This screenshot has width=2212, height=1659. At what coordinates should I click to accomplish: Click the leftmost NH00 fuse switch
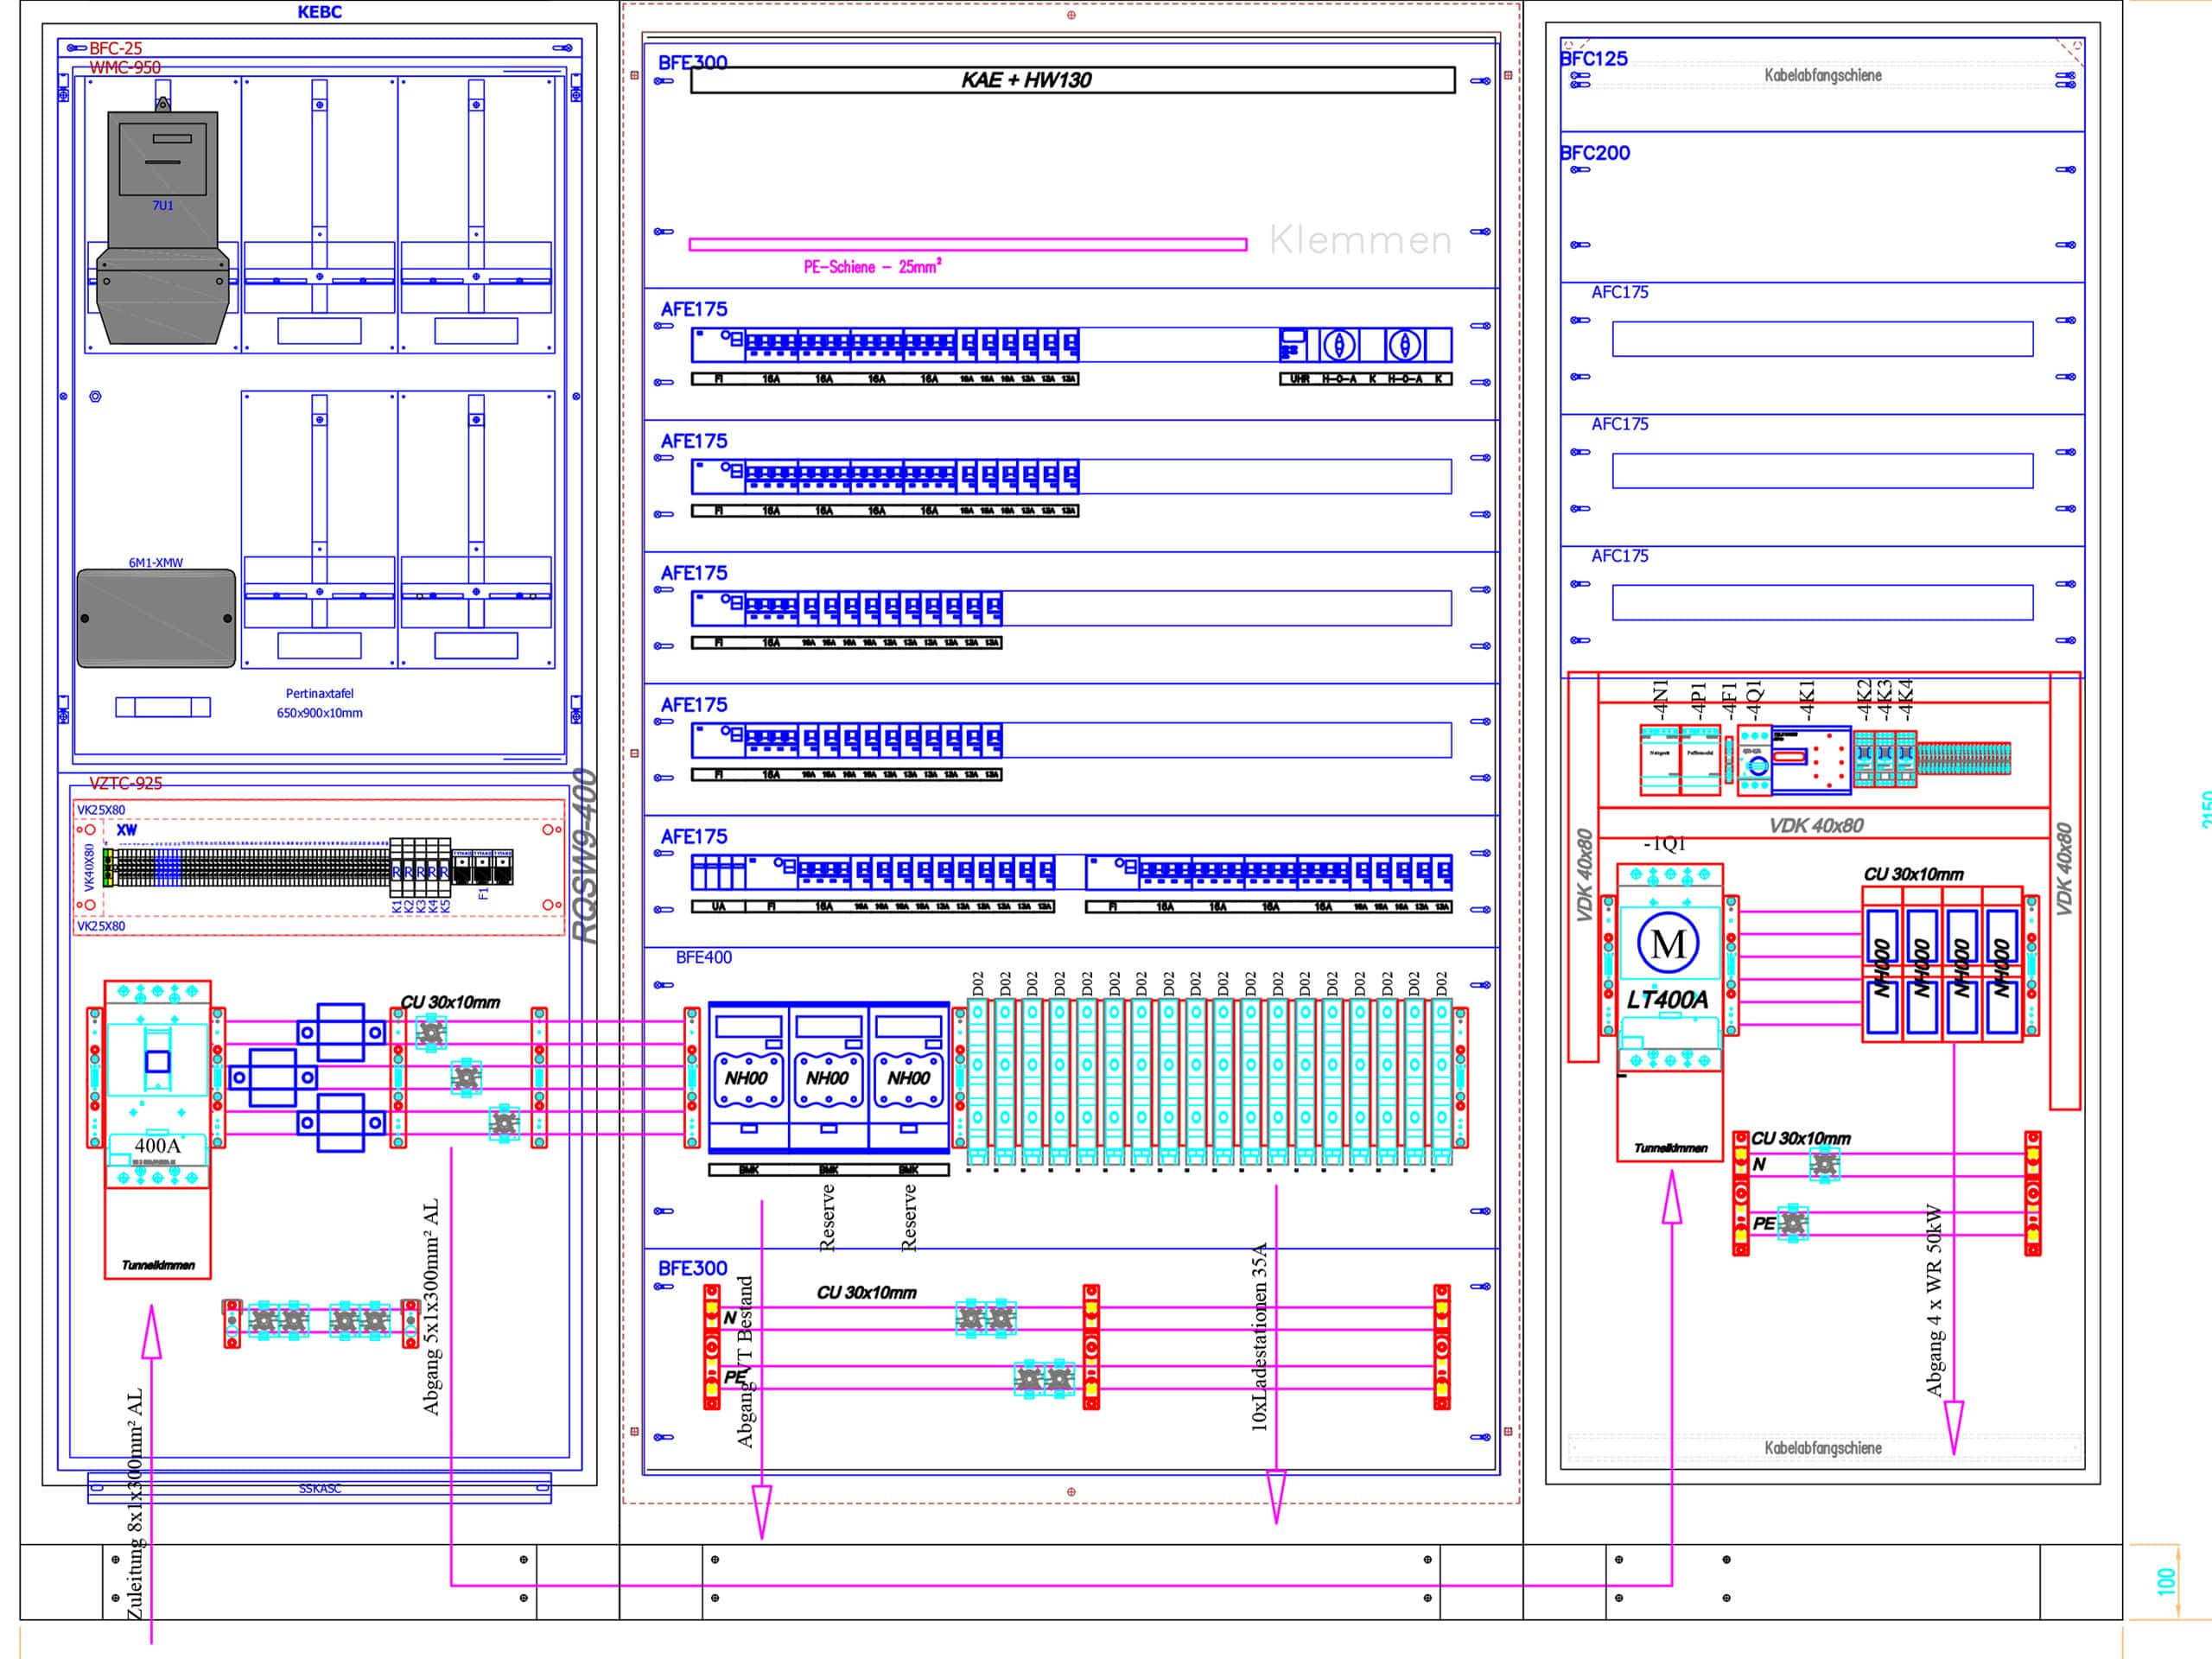tap(747, 1077)
